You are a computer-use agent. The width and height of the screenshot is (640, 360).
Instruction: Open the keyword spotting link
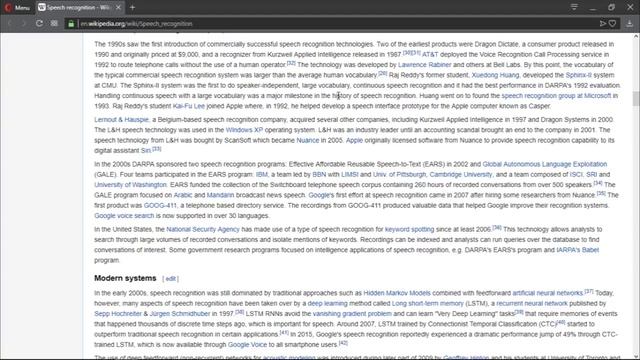[x=409, y=229]
